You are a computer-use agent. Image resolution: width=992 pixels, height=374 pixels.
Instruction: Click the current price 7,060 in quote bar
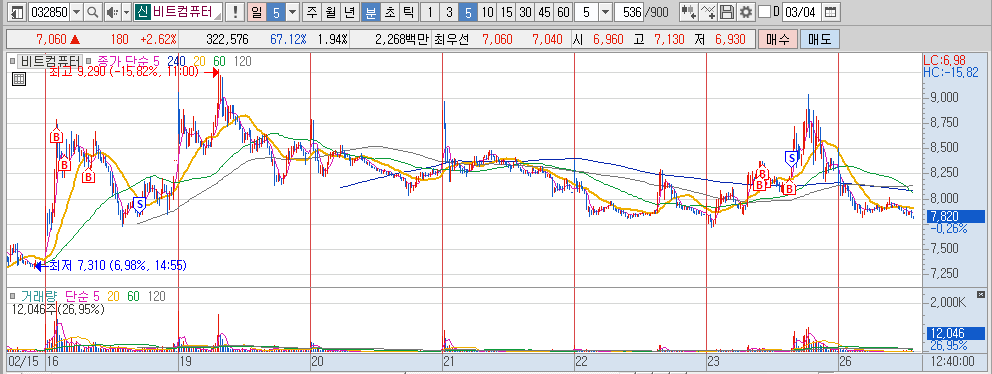point(52,39)
